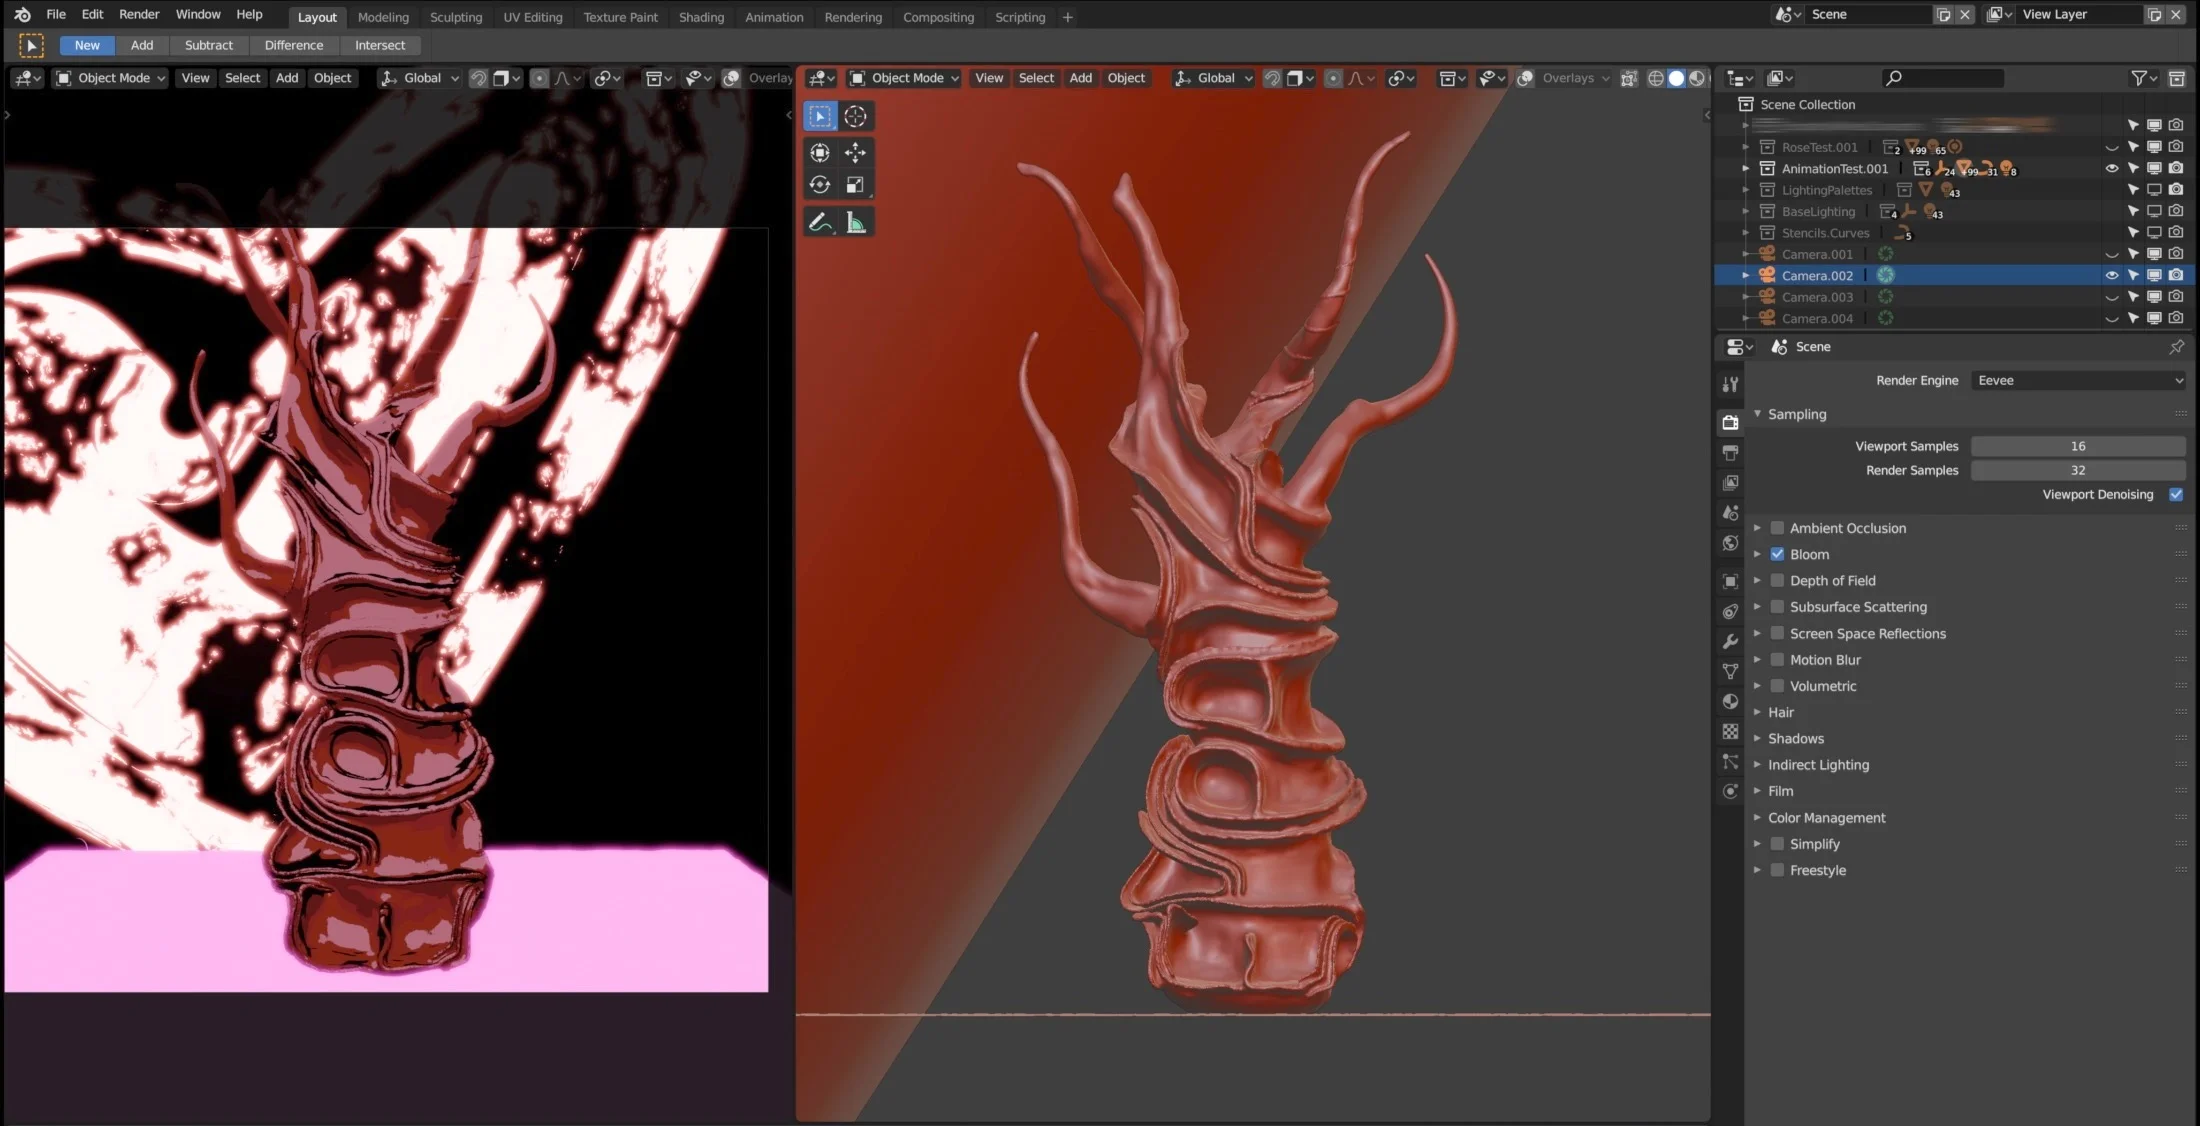Enable the Screen Space Reflections checkbox
Viewport: 2200px width, 1126px height.
point(1777,633)
